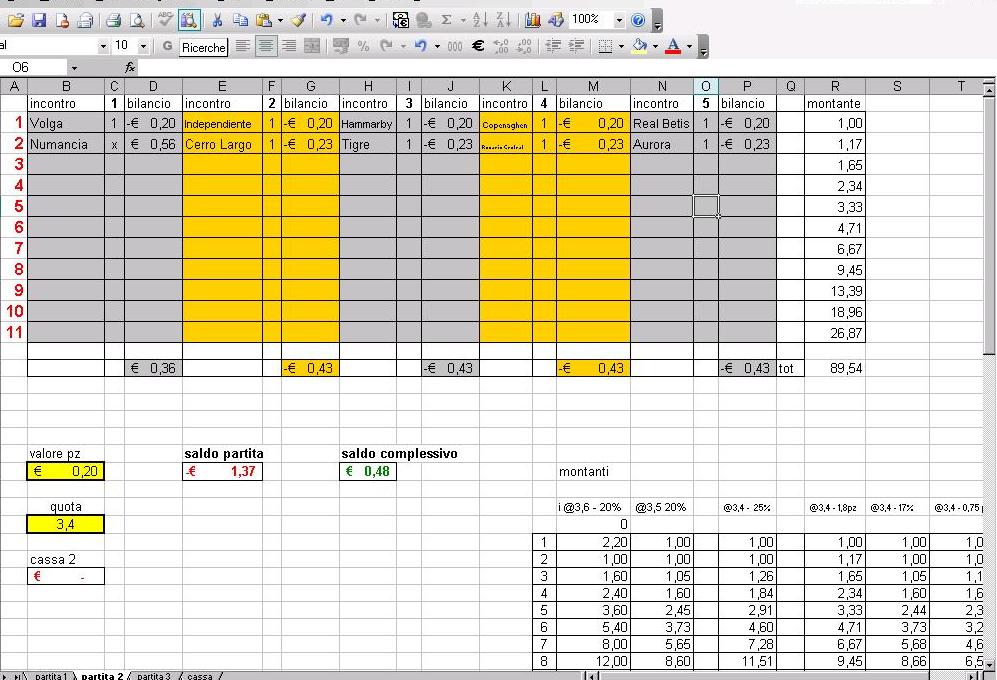
Task: Toggle bold (G) formatting
Action: [x=167, y=46]
